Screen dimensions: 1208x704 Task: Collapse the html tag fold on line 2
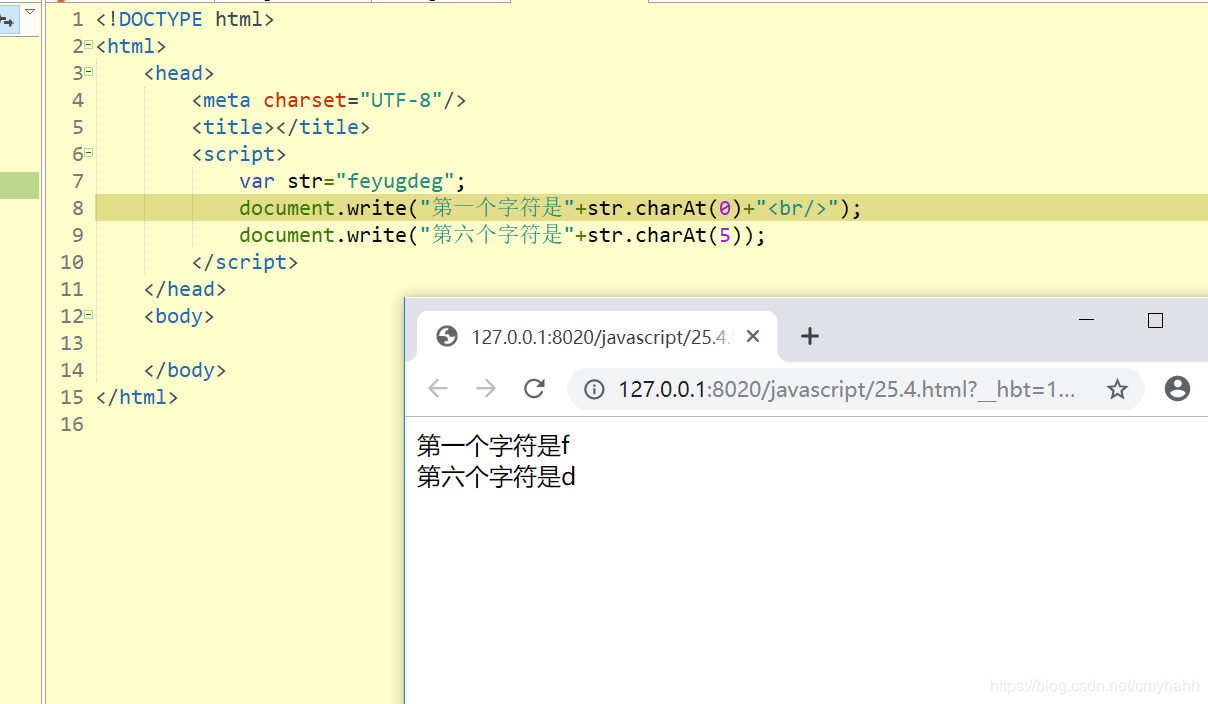[89, 44]
